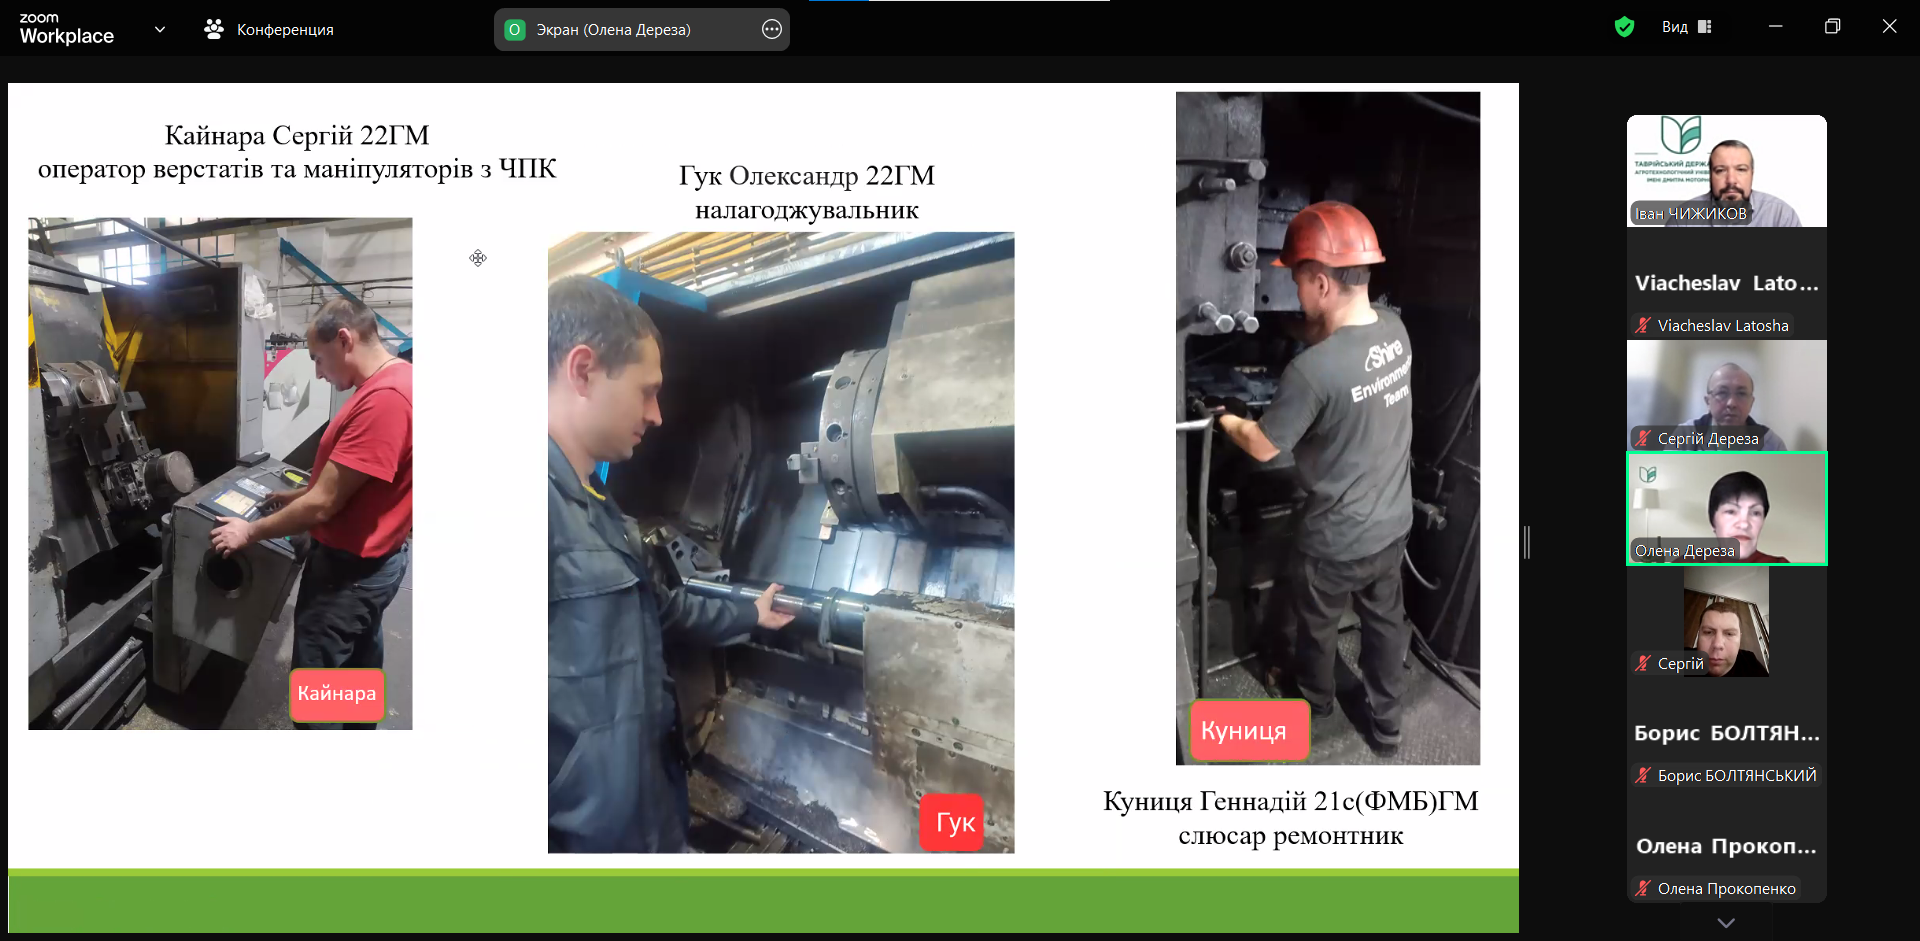Click the red Куниця label on photo

click(x=1243, y=731)
